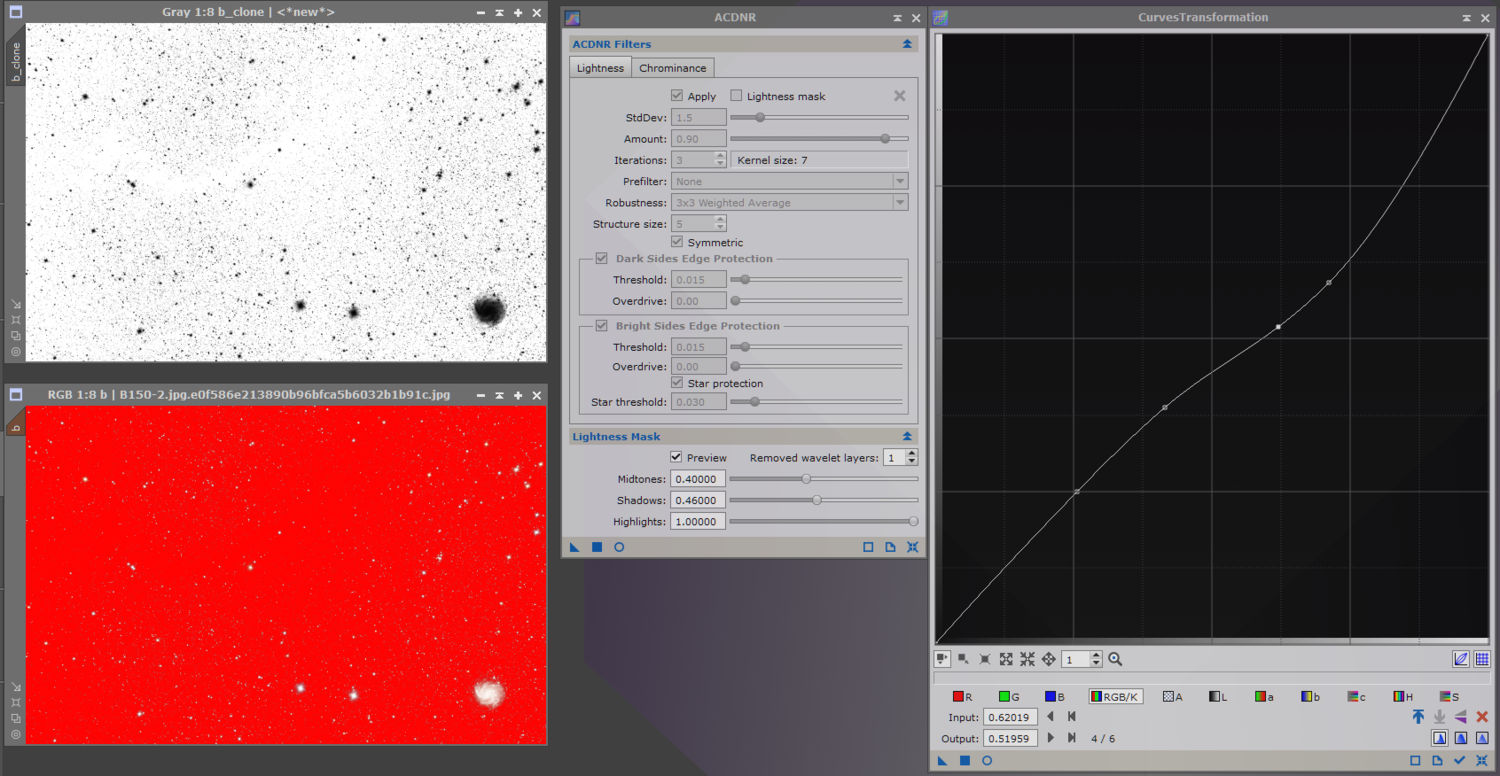Select the L lightness channel button
The height and width of the screenshot is (776, 1500).
point(1217,696)
